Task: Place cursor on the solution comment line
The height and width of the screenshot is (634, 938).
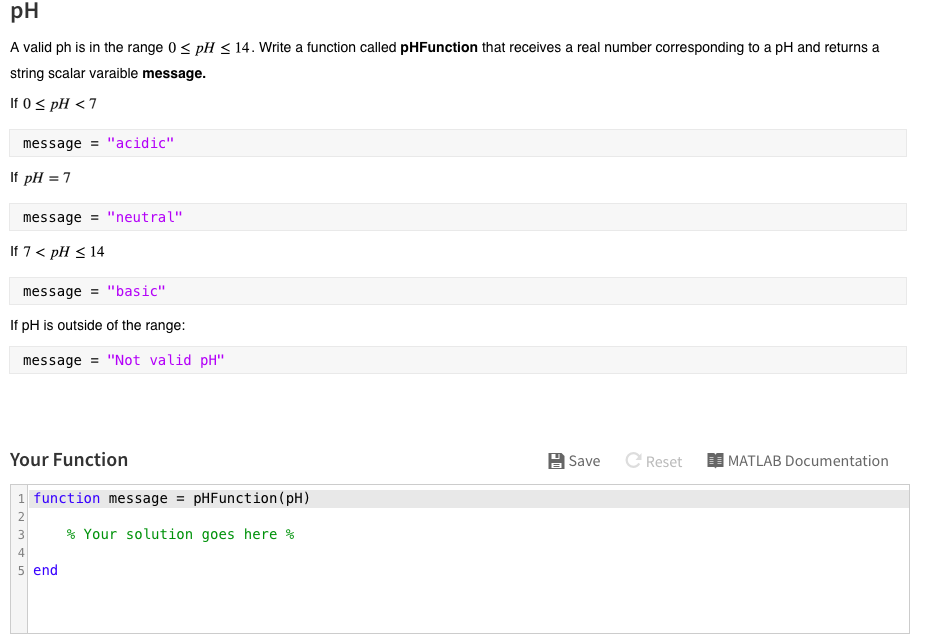Action: click(180, 534)
